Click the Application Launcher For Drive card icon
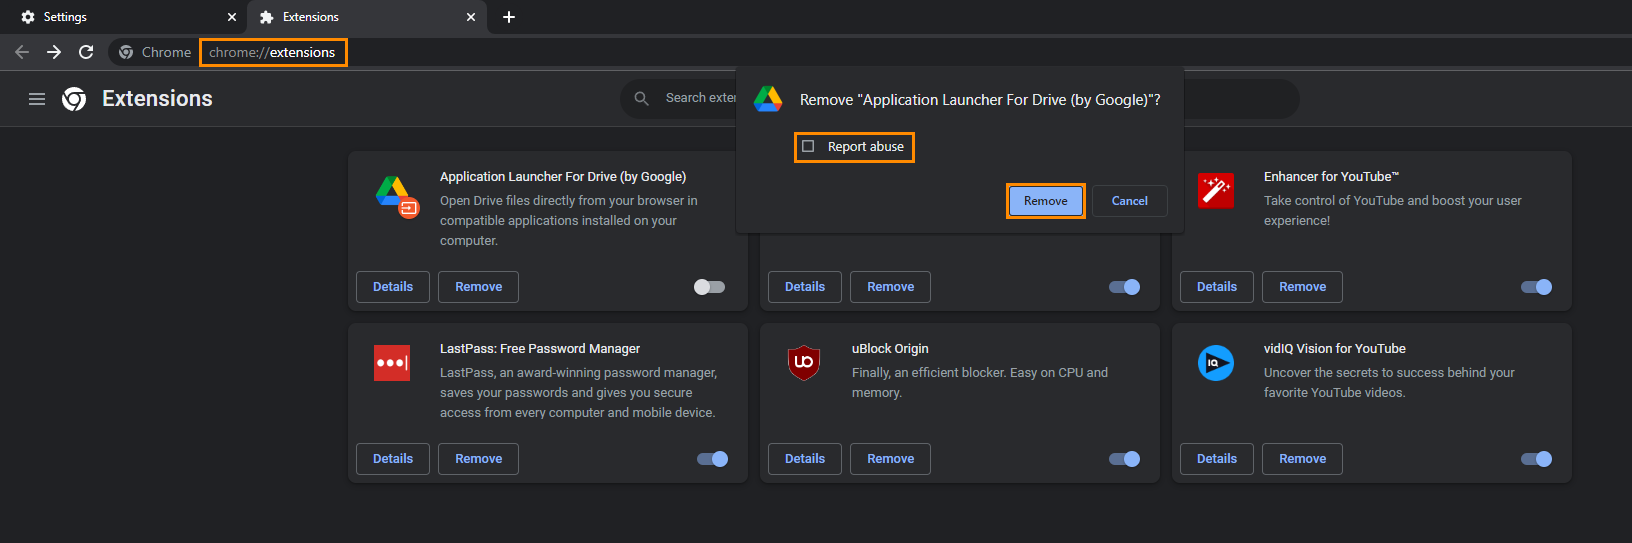 point(396,195)
